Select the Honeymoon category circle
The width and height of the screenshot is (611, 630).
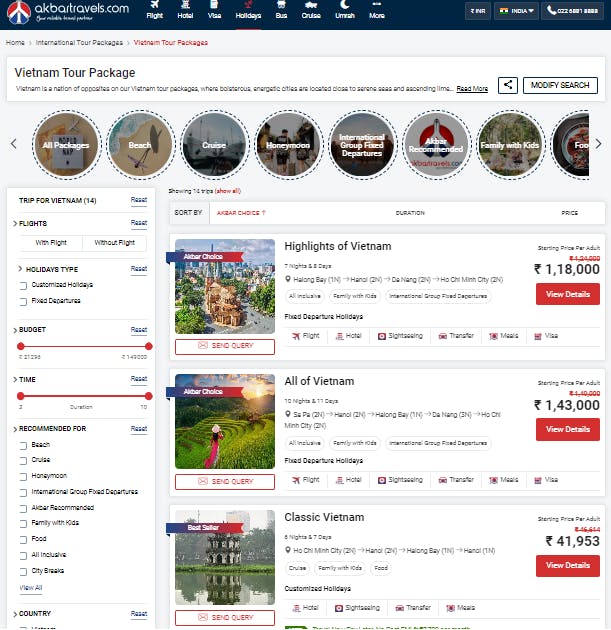[x=288, y=145]
